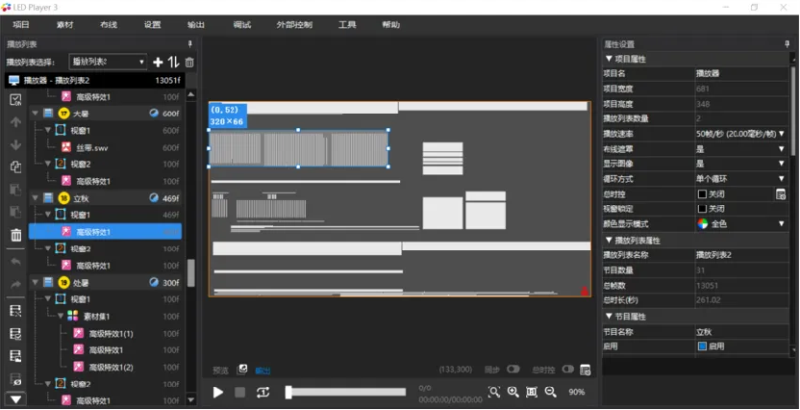The height and width of the screenshot is (410, 800).
Task: Pin the playlist panel
Action: point(190,44)
